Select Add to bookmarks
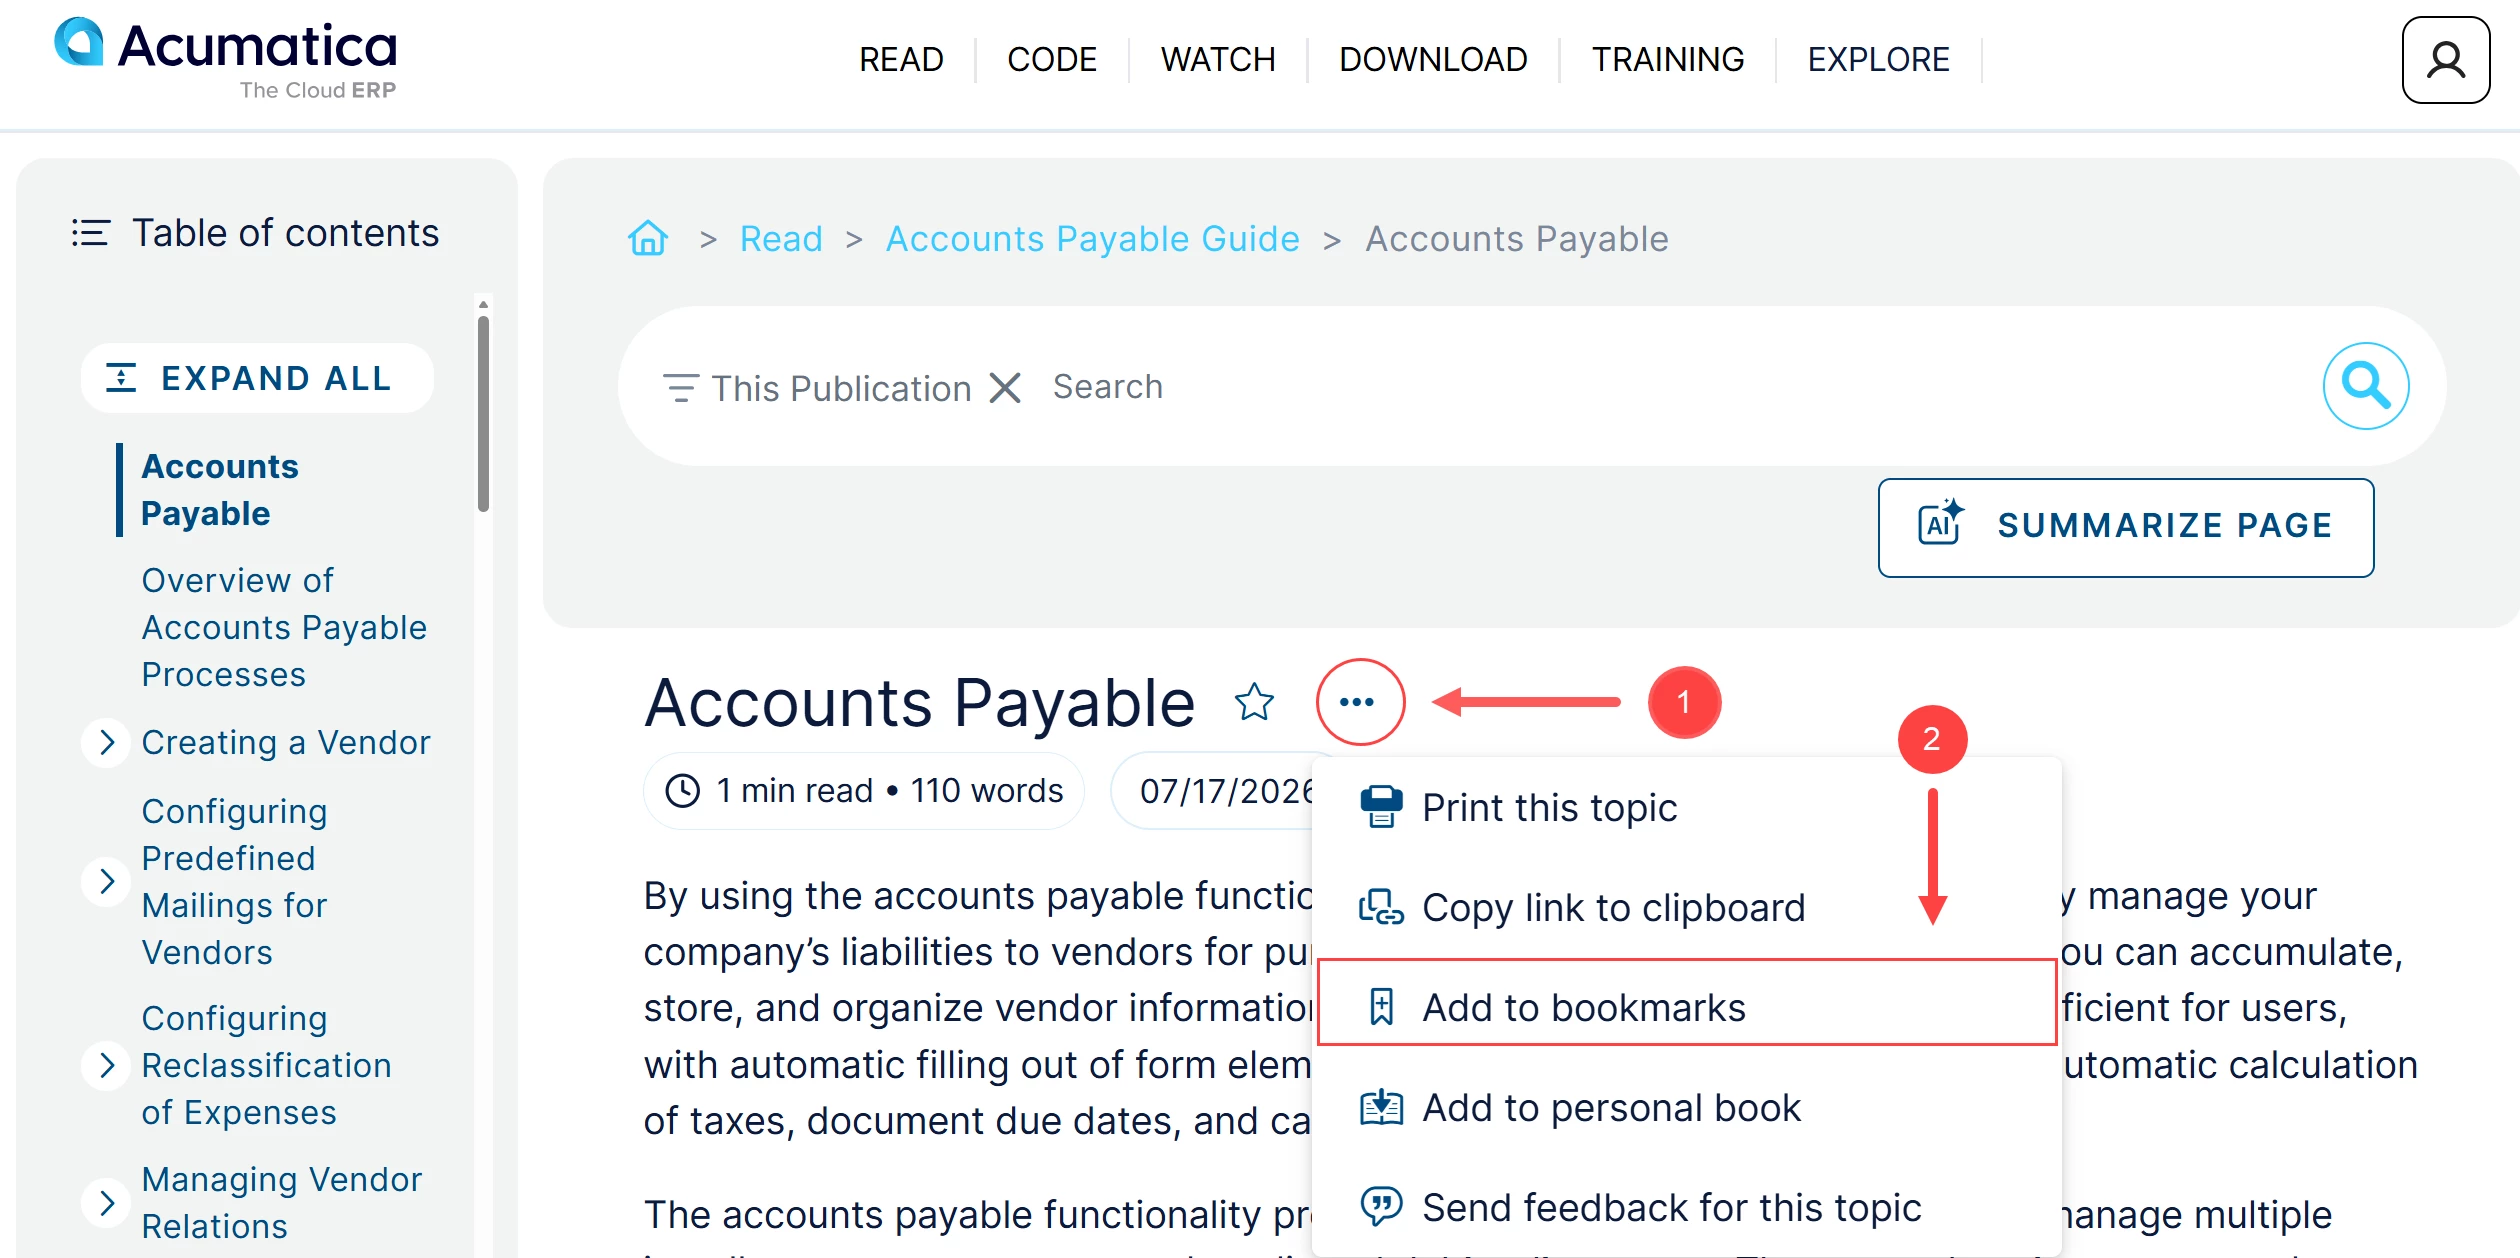 click(x=1686, y=1007)
